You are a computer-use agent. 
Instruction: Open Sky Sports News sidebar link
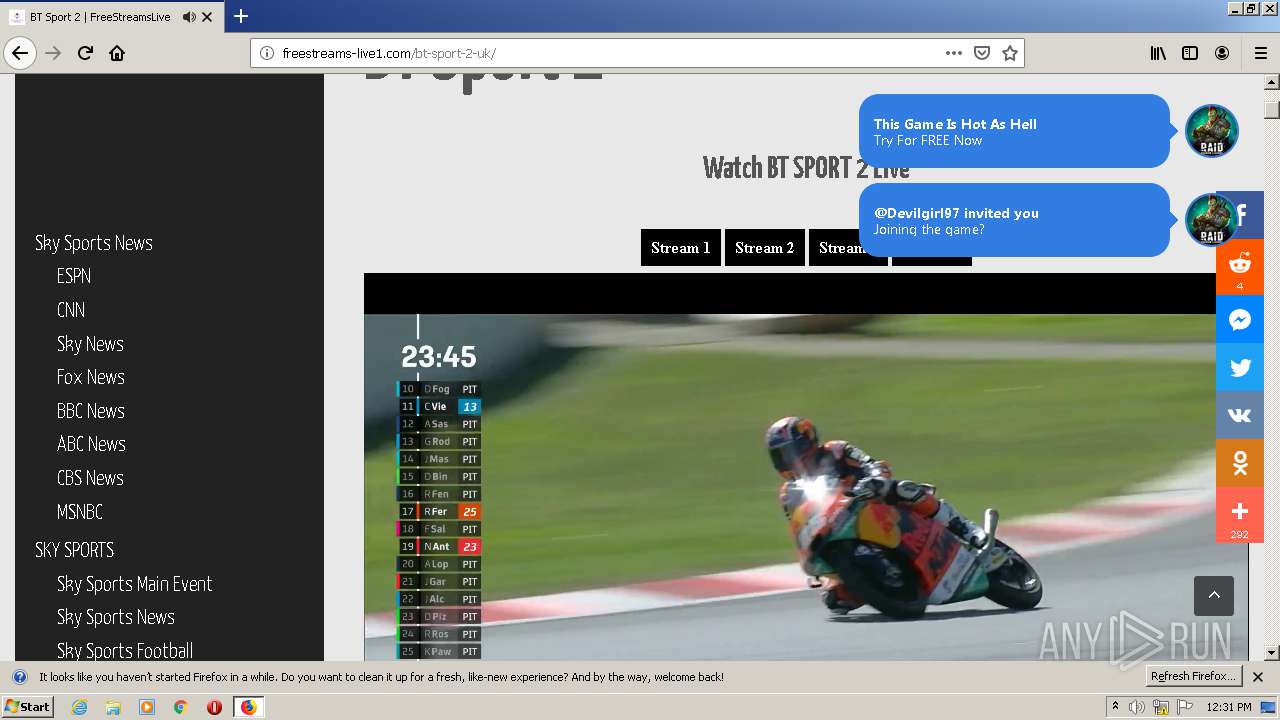coord(94,243)
